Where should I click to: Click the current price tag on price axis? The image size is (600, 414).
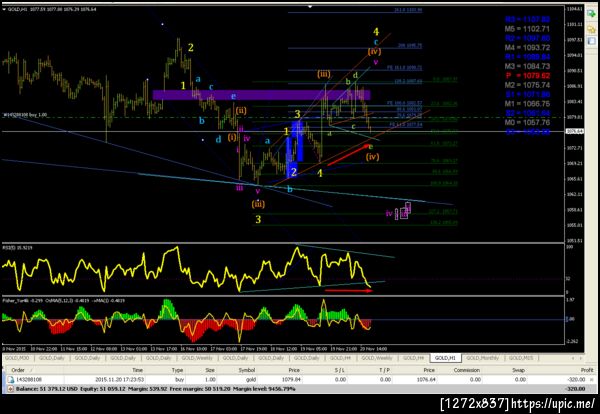(575, 131)
